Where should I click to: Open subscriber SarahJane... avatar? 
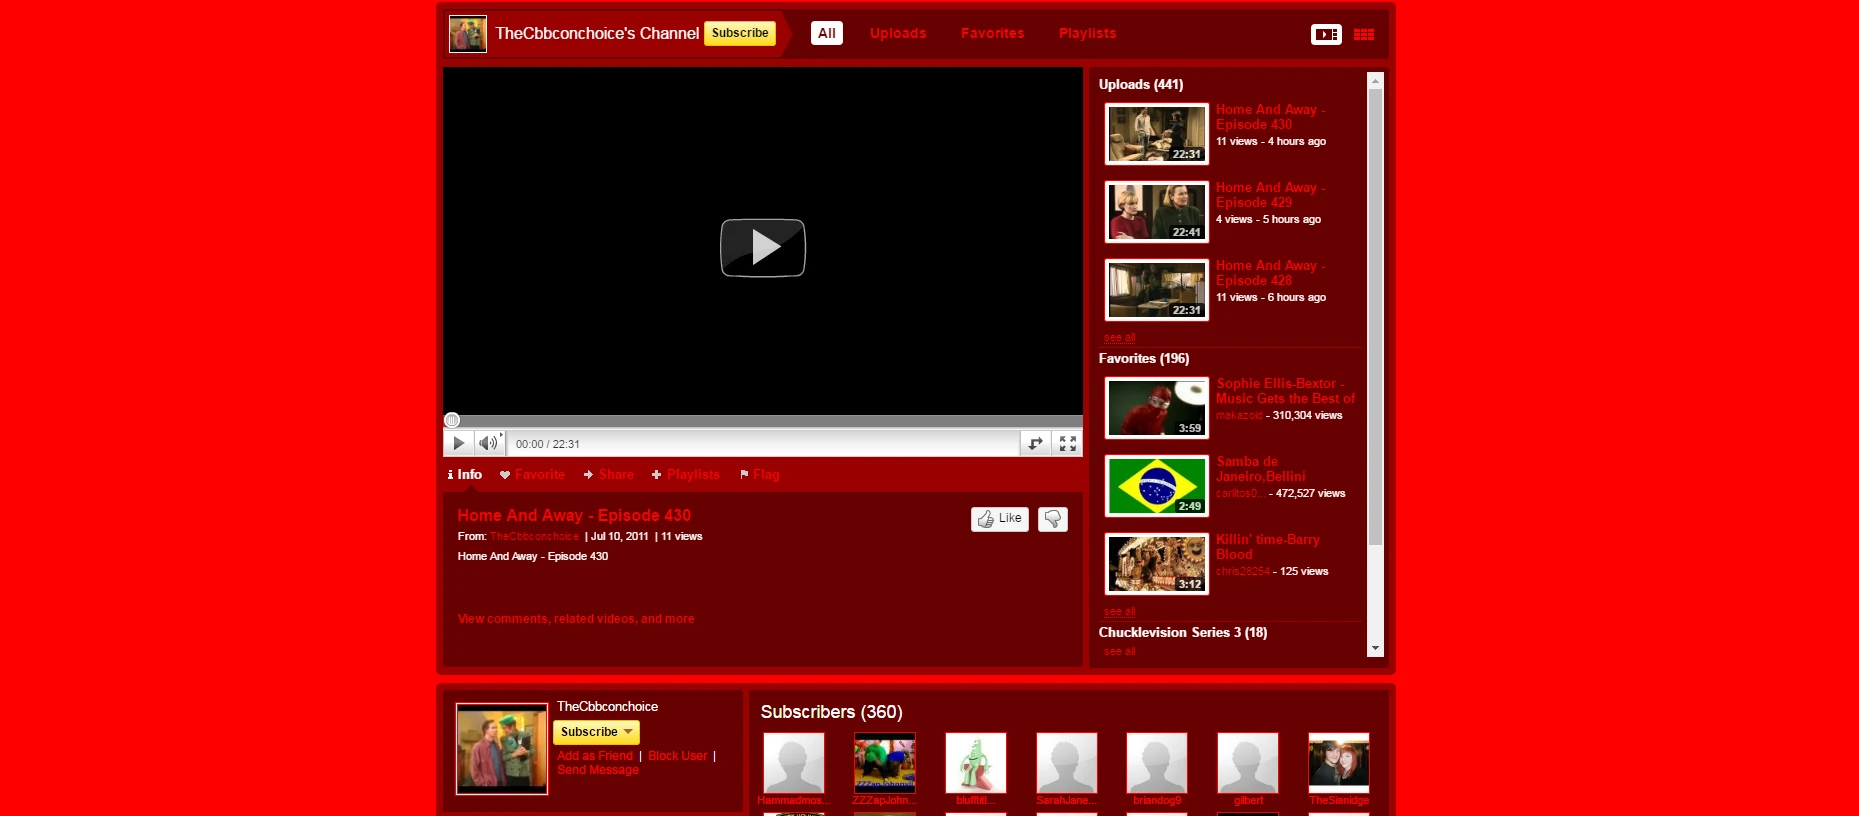(x=1067, y=763)
